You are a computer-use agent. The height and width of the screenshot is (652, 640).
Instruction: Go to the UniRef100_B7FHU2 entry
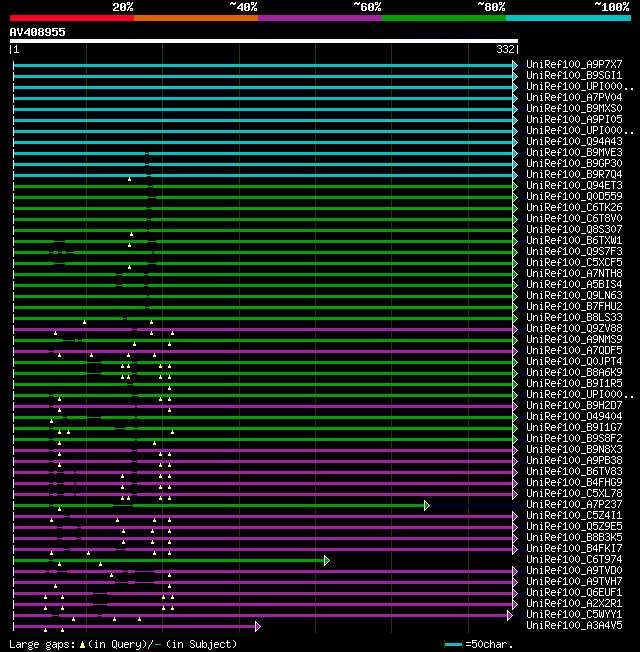click(574, 306)
